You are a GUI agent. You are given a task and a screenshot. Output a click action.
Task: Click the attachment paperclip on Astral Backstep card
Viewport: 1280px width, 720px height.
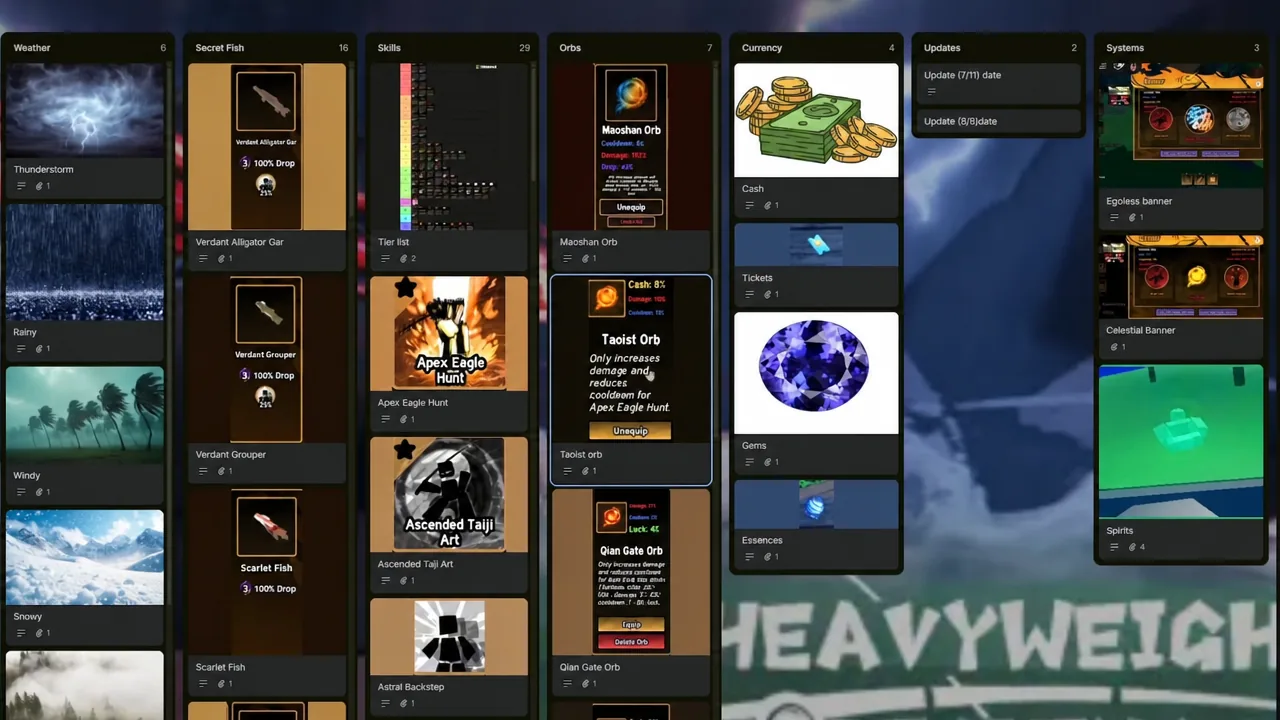point(404,703)
